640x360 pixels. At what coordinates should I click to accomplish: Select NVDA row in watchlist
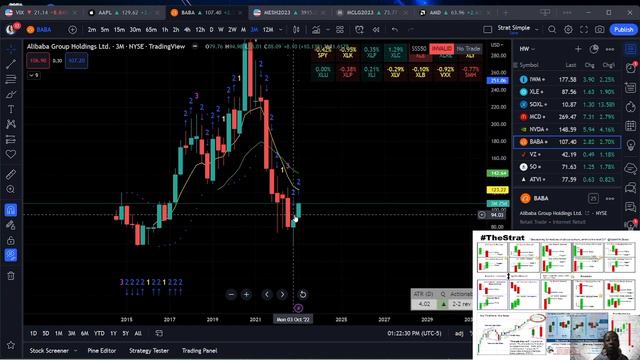[567, 129]
